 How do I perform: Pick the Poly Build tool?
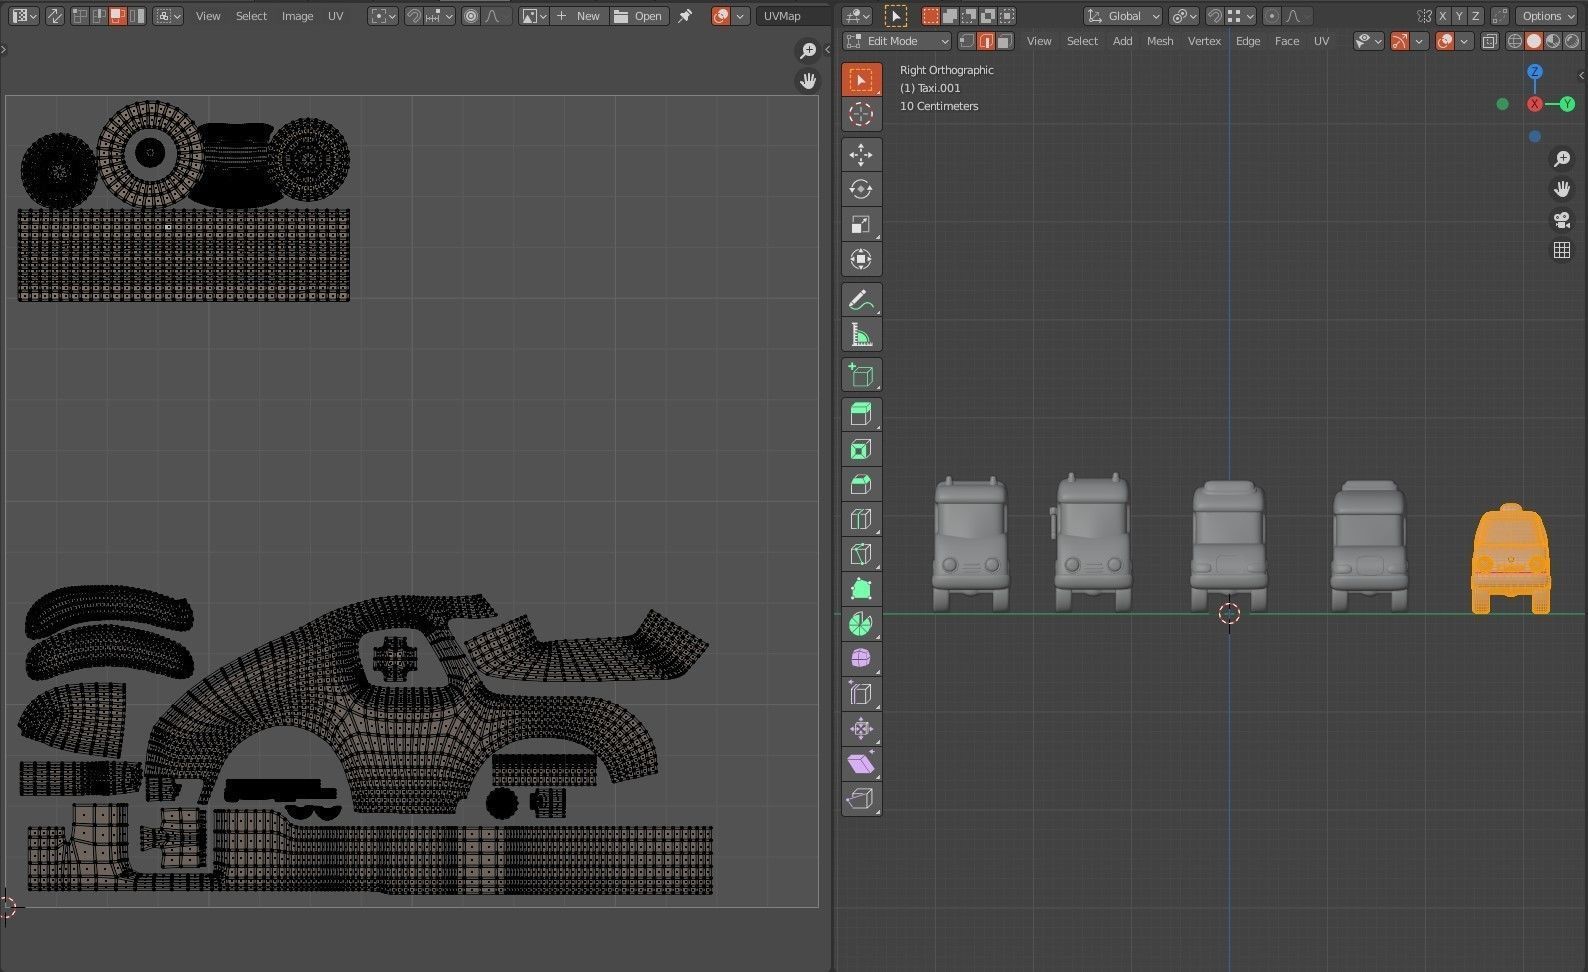861,589
